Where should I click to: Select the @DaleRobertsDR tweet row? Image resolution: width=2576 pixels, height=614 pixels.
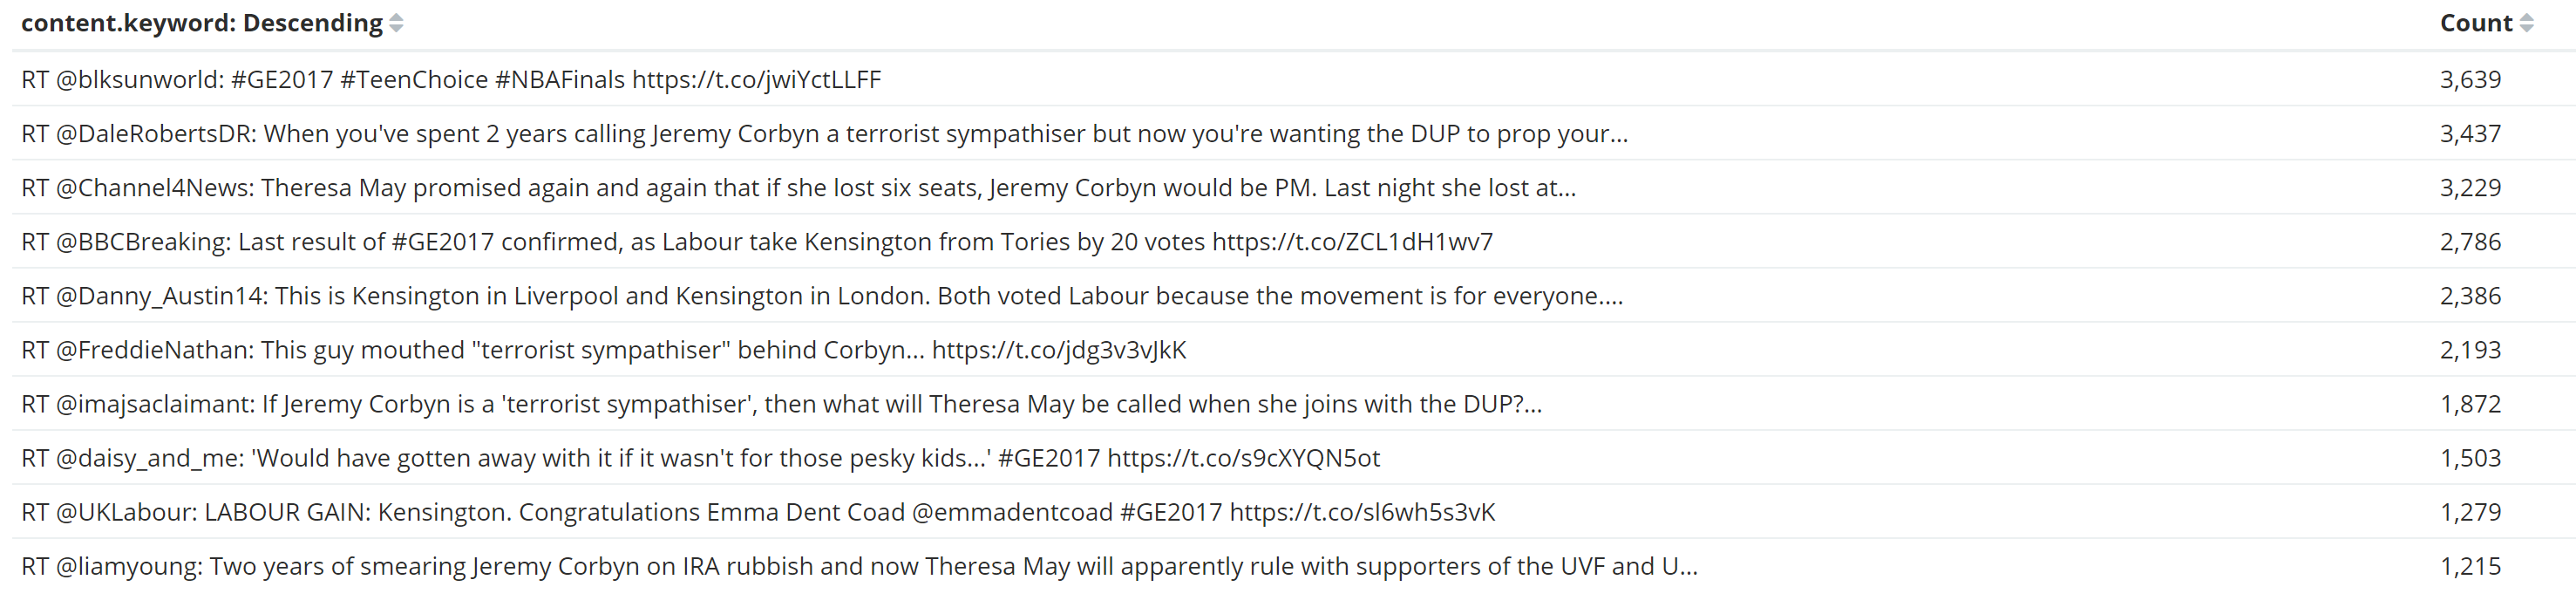point(824,134)
